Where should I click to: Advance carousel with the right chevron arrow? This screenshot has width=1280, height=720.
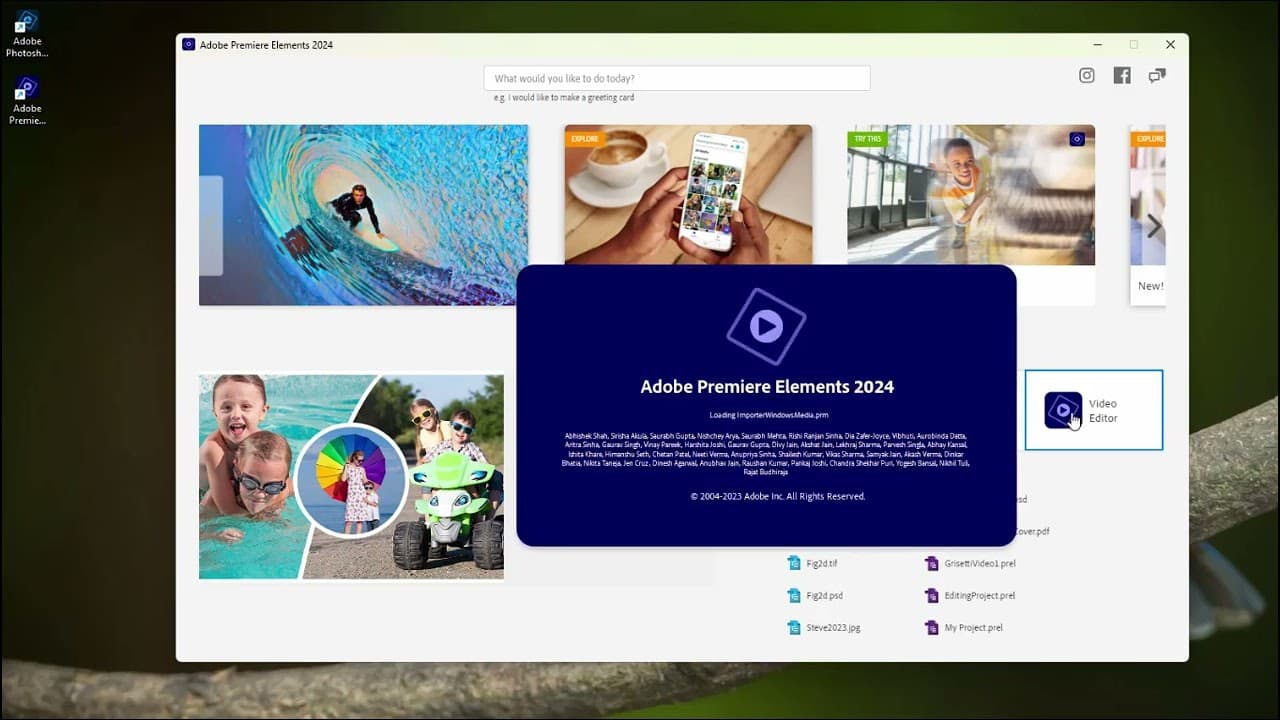click(x=1154, y=227)
